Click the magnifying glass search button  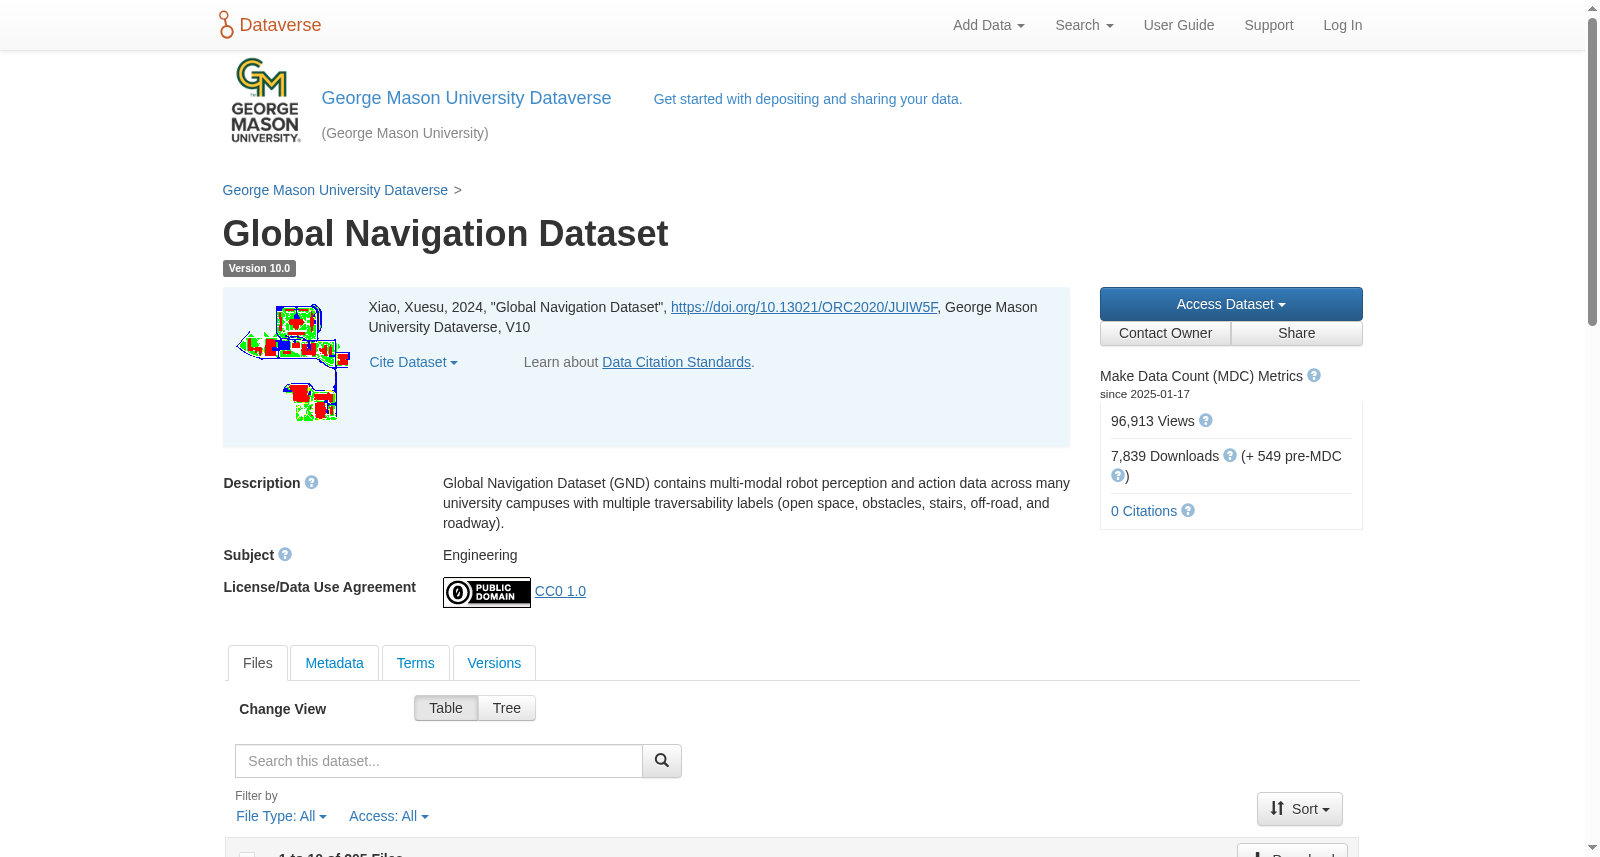[662, 761]
